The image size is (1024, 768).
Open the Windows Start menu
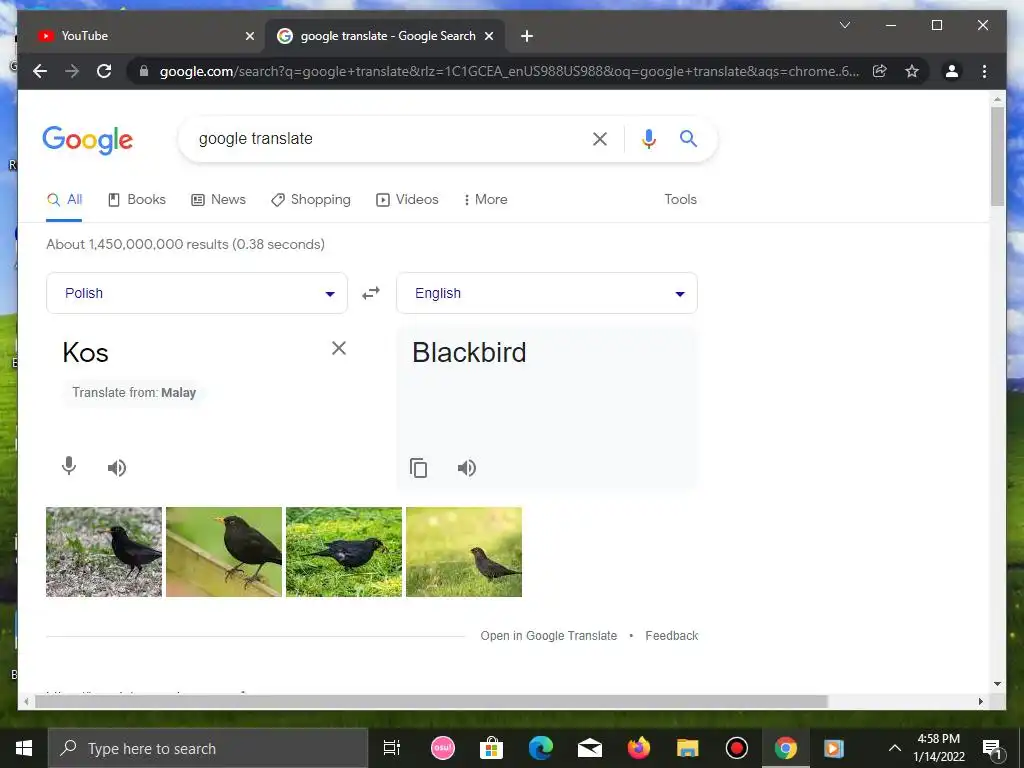coord(24,748)
